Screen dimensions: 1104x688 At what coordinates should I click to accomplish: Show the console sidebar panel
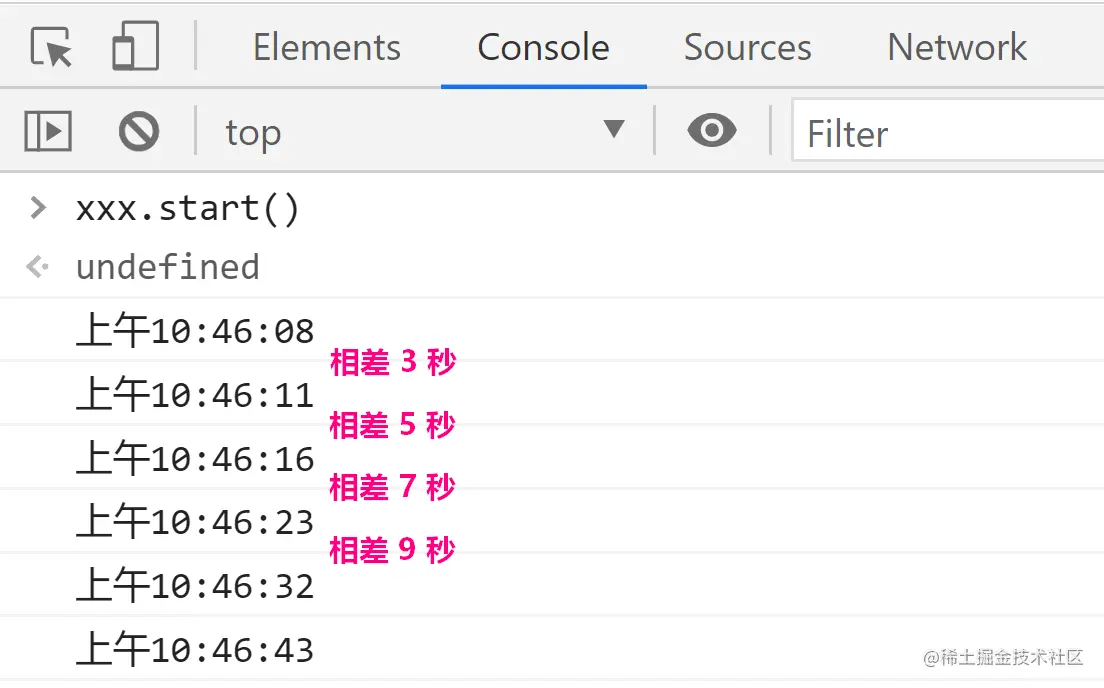tap(48, 131)
